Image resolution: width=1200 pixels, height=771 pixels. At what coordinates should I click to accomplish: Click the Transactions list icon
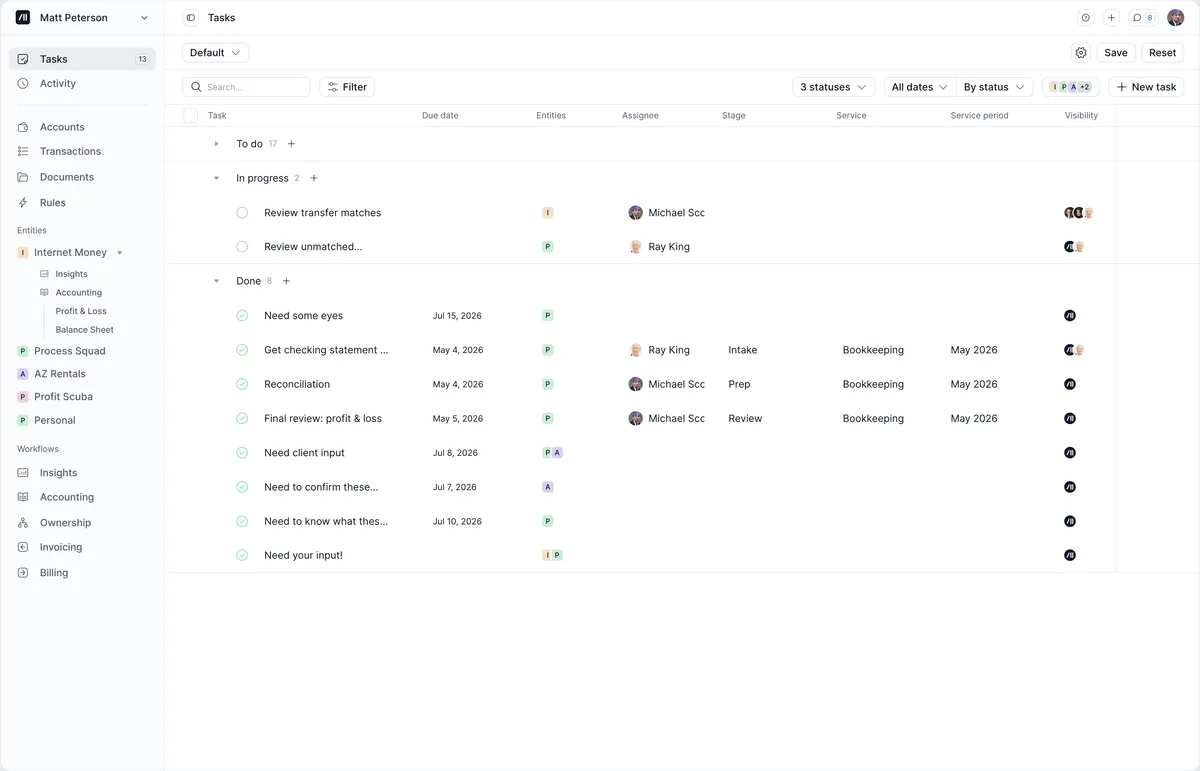23,152
